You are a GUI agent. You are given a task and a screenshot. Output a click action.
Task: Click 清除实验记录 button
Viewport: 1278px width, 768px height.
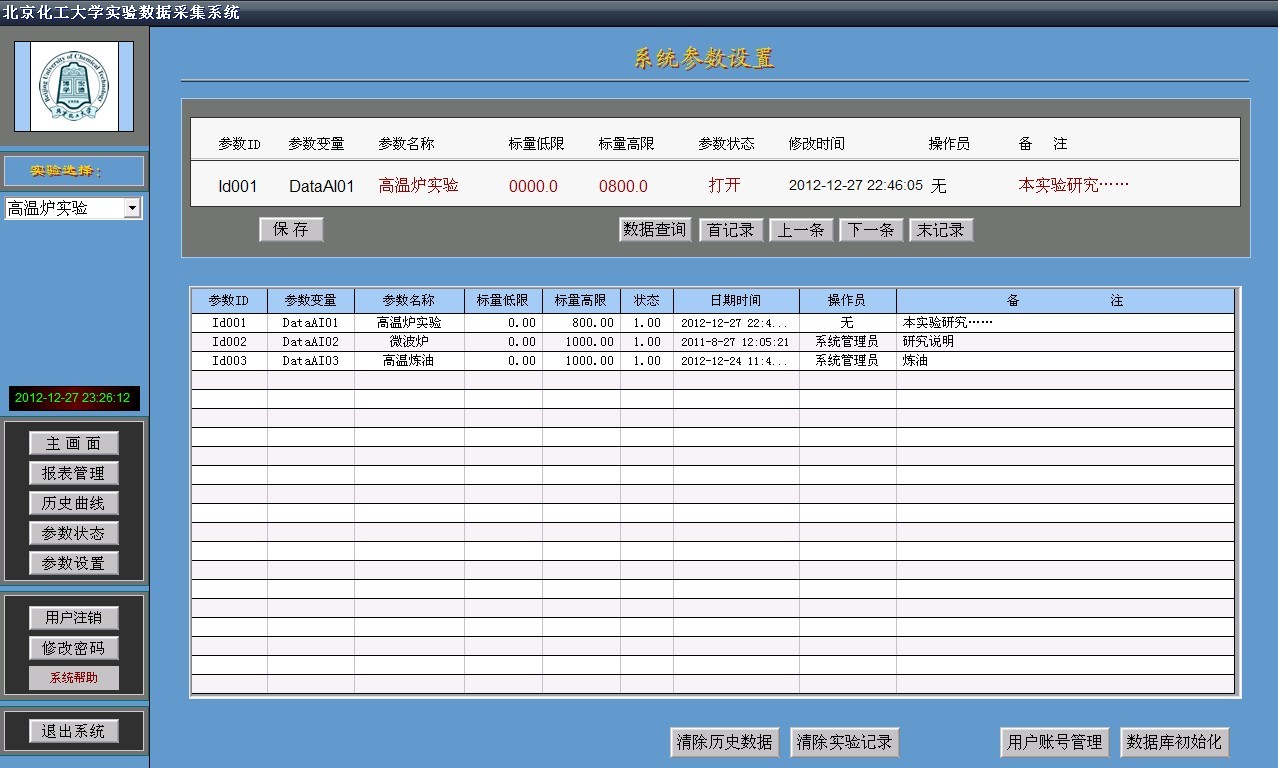(x=845, y=742)
